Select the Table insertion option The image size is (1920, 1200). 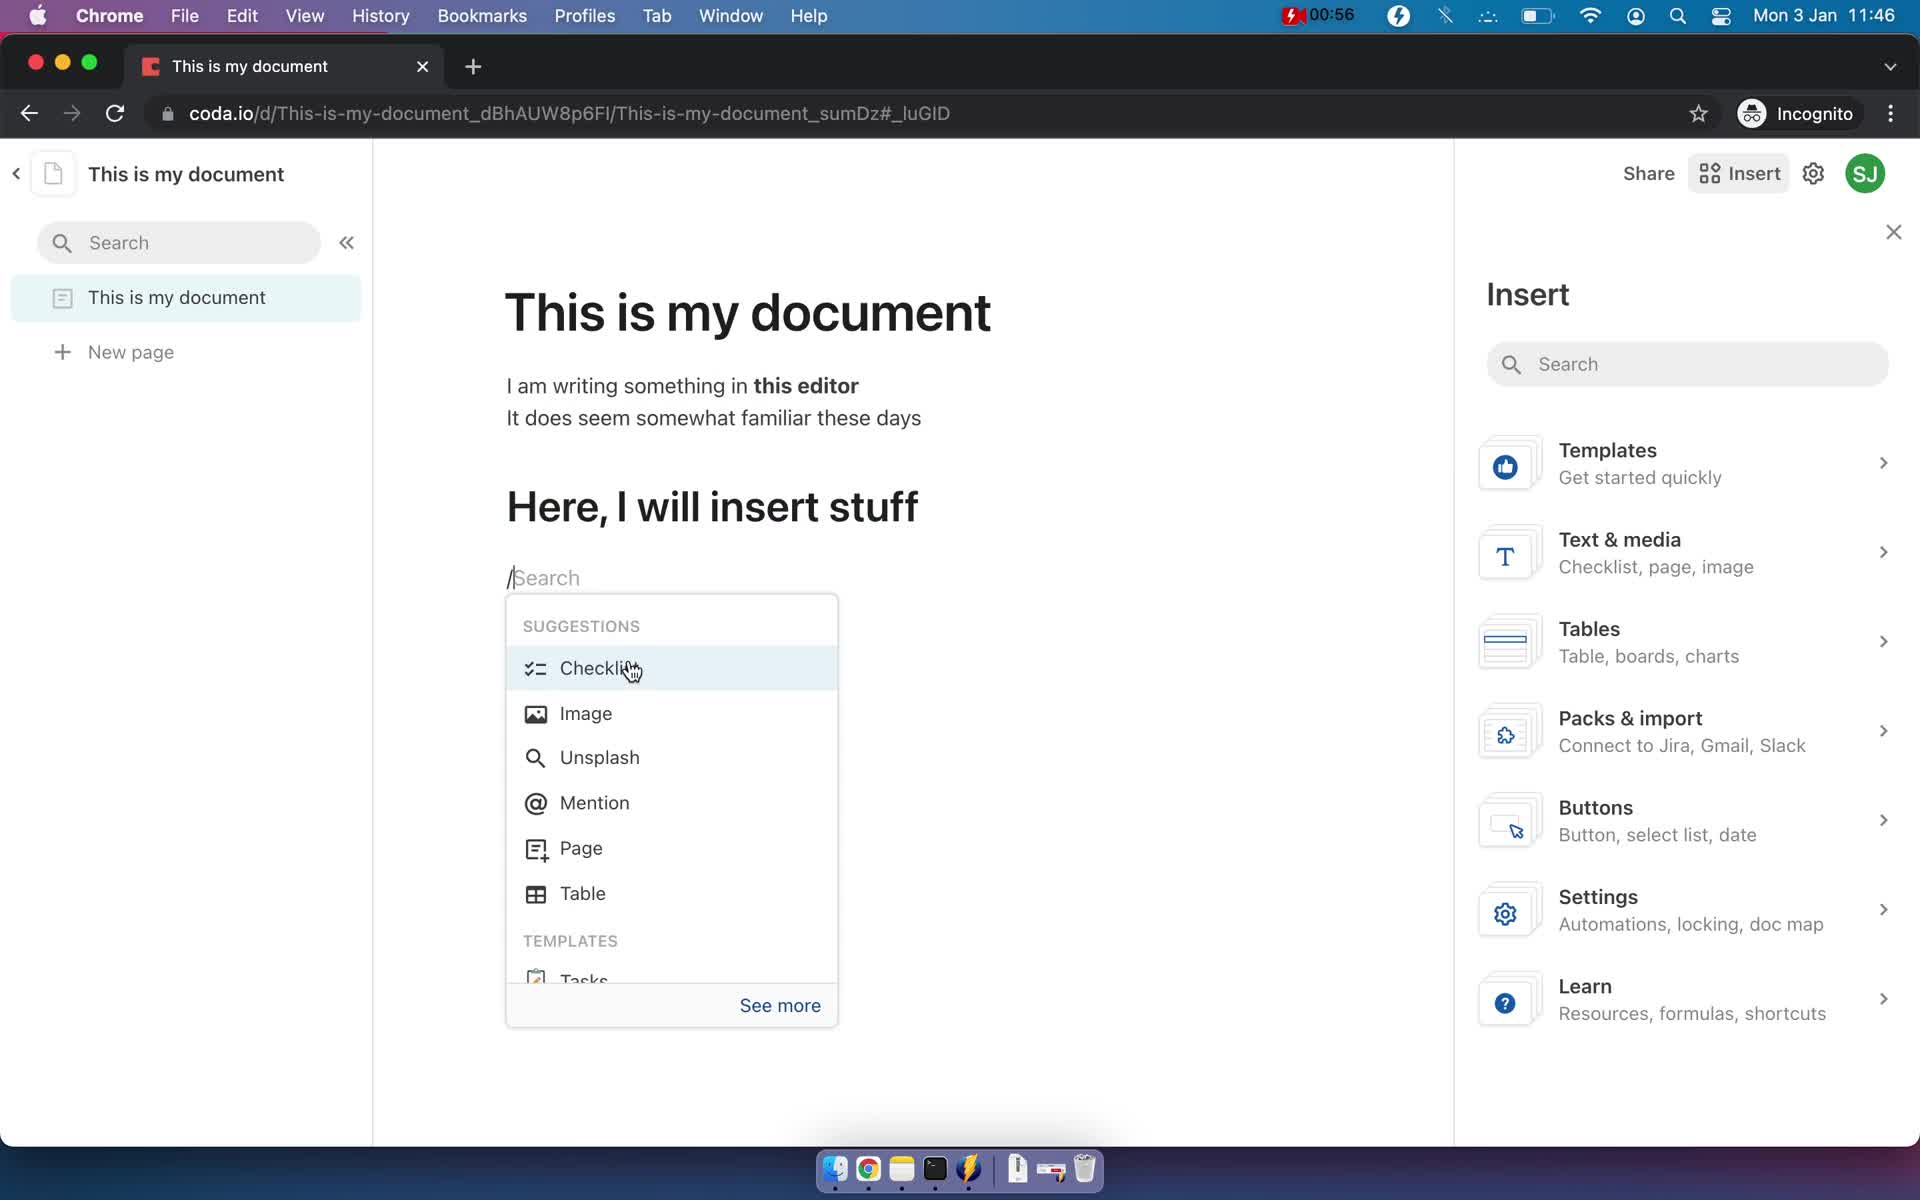pos(582,892)
